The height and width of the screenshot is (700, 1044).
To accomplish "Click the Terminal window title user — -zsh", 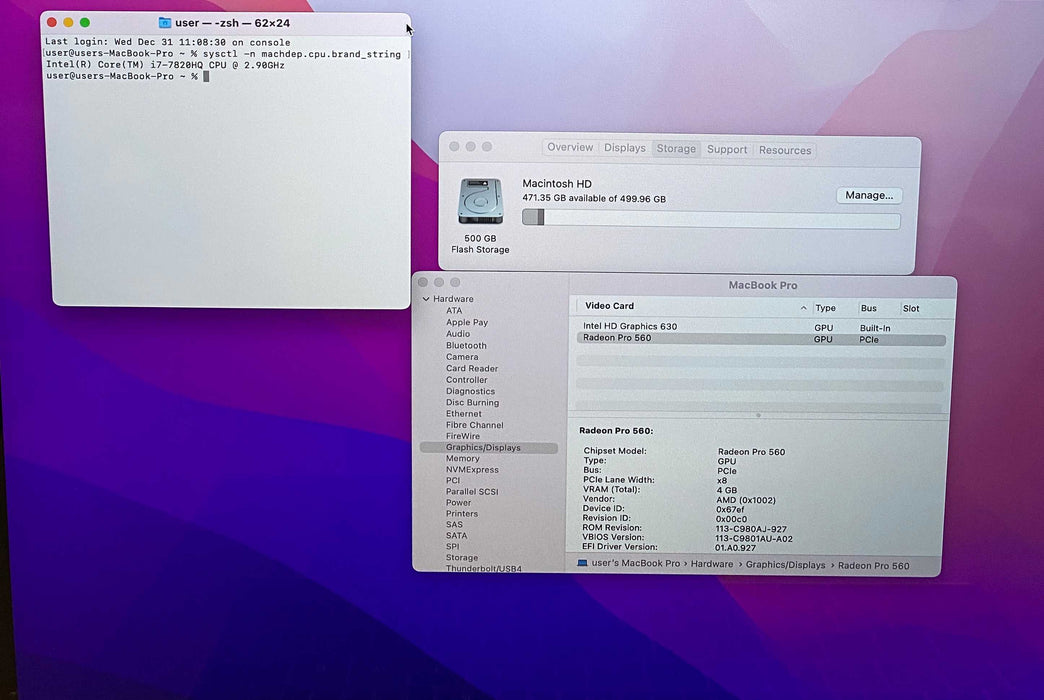I will pyautogui.click(x=232, y=23).
